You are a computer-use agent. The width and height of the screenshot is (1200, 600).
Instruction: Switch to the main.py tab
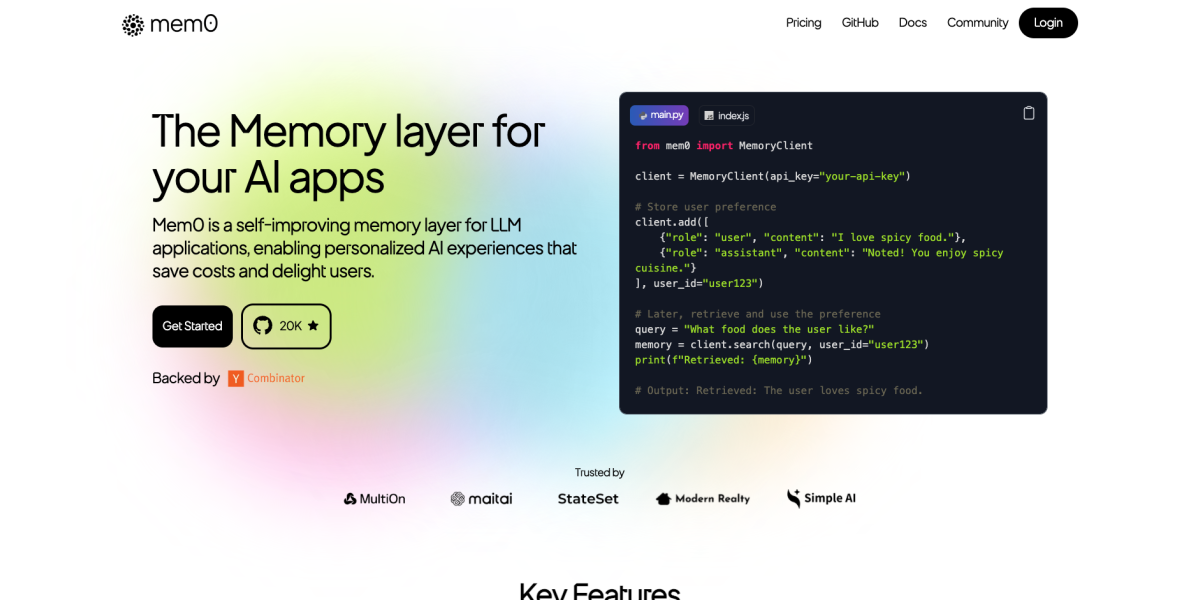click(659, 115)
